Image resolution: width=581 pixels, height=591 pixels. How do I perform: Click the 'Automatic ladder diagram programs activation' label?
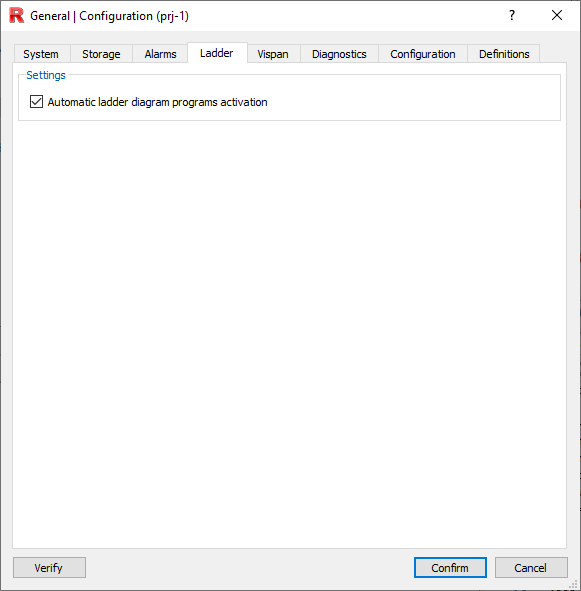pyautogui.click(x=157, y=102)
